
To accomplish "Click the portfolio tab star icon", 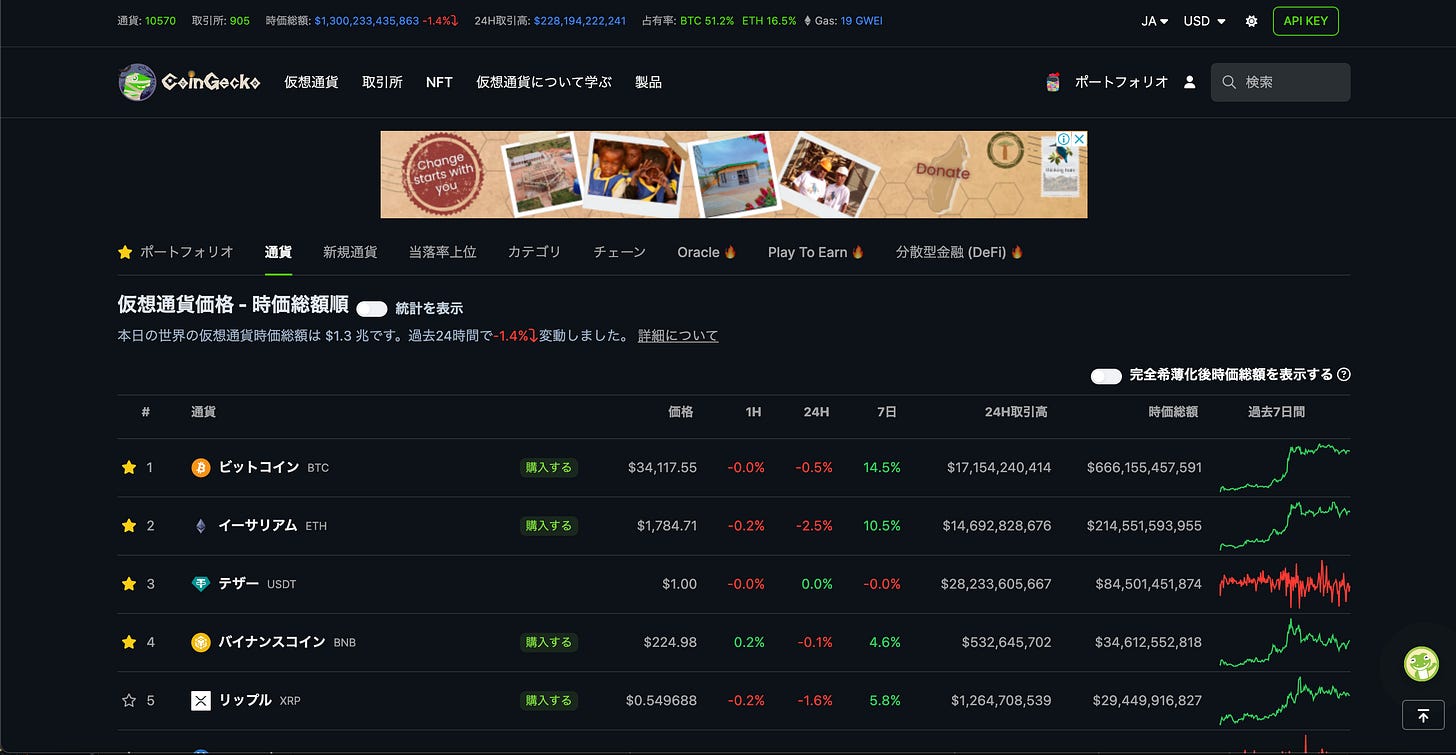I will pyautogui.click(x=125, y=252).
